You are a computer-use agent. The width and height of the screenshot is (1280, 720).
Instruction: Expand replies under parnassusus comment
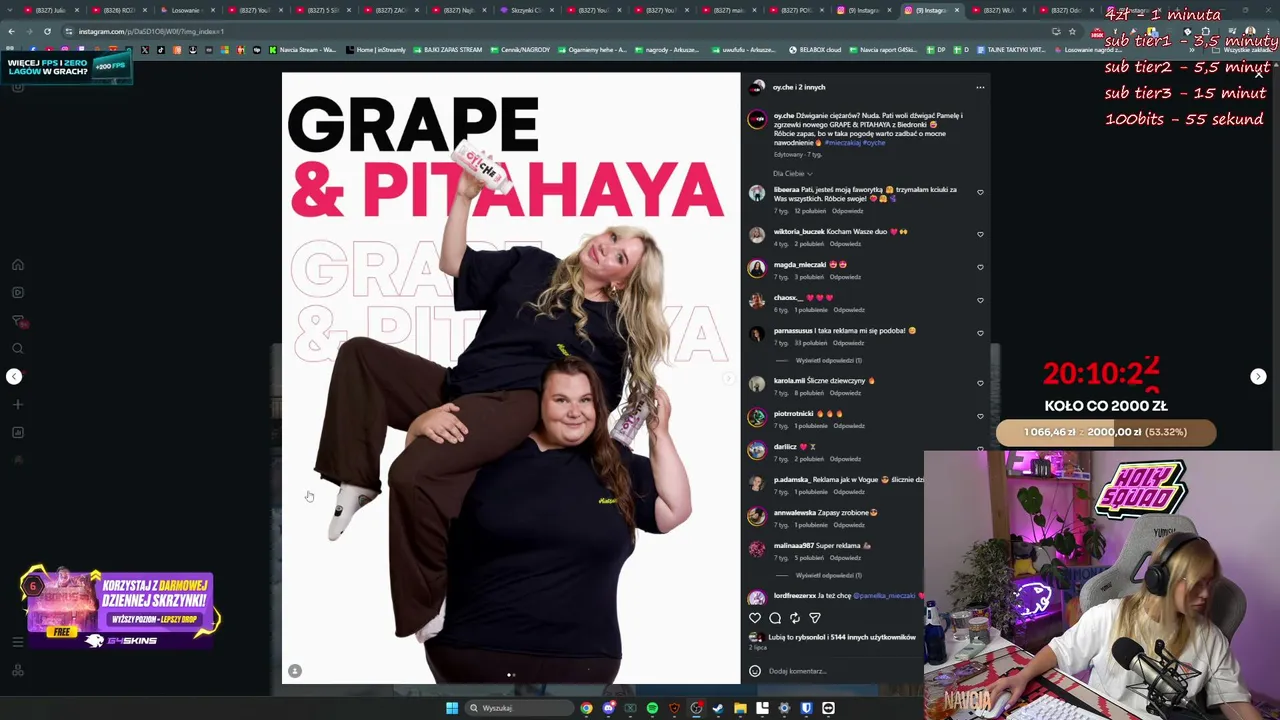click(828, 360)
